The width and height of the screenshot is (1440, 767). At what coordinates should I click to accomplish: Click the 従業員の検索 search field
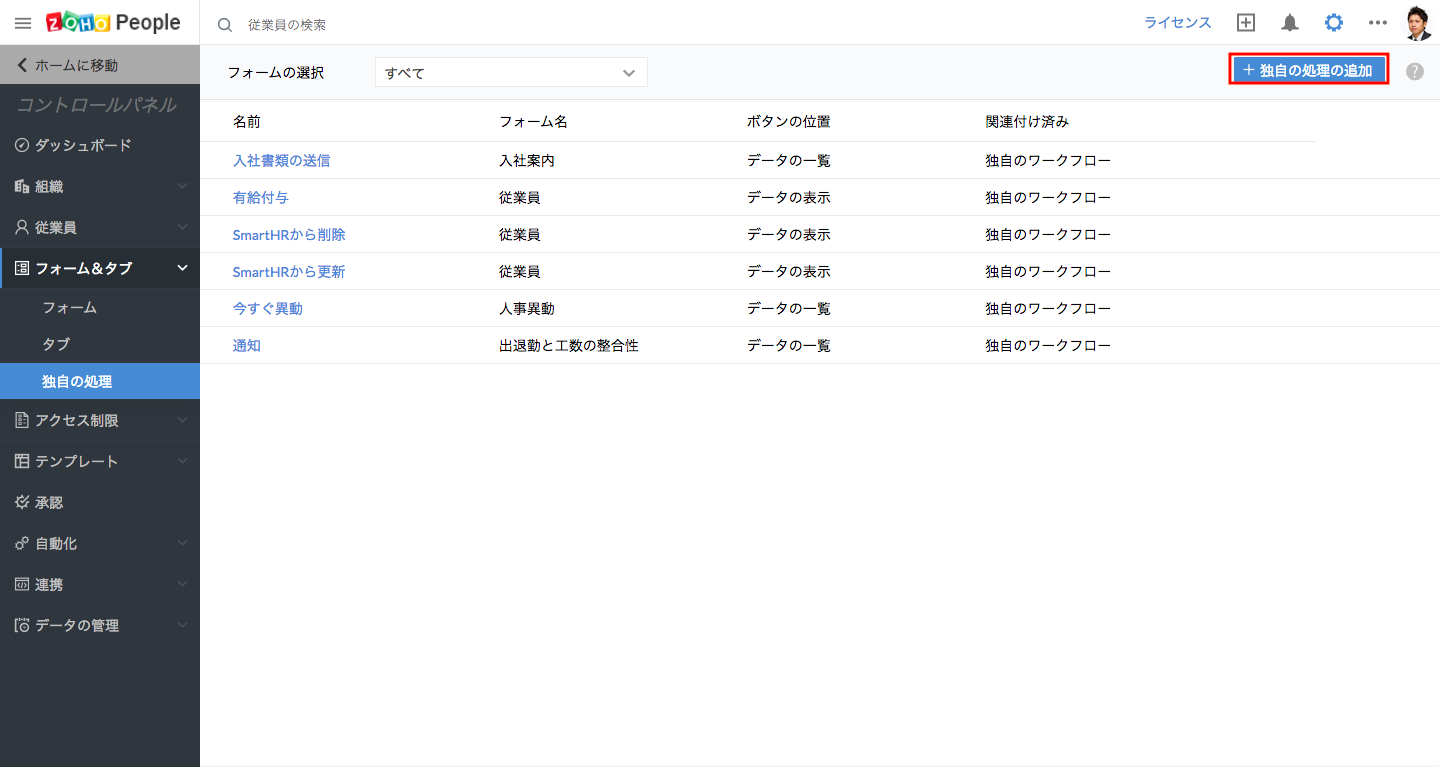(400, 24)
